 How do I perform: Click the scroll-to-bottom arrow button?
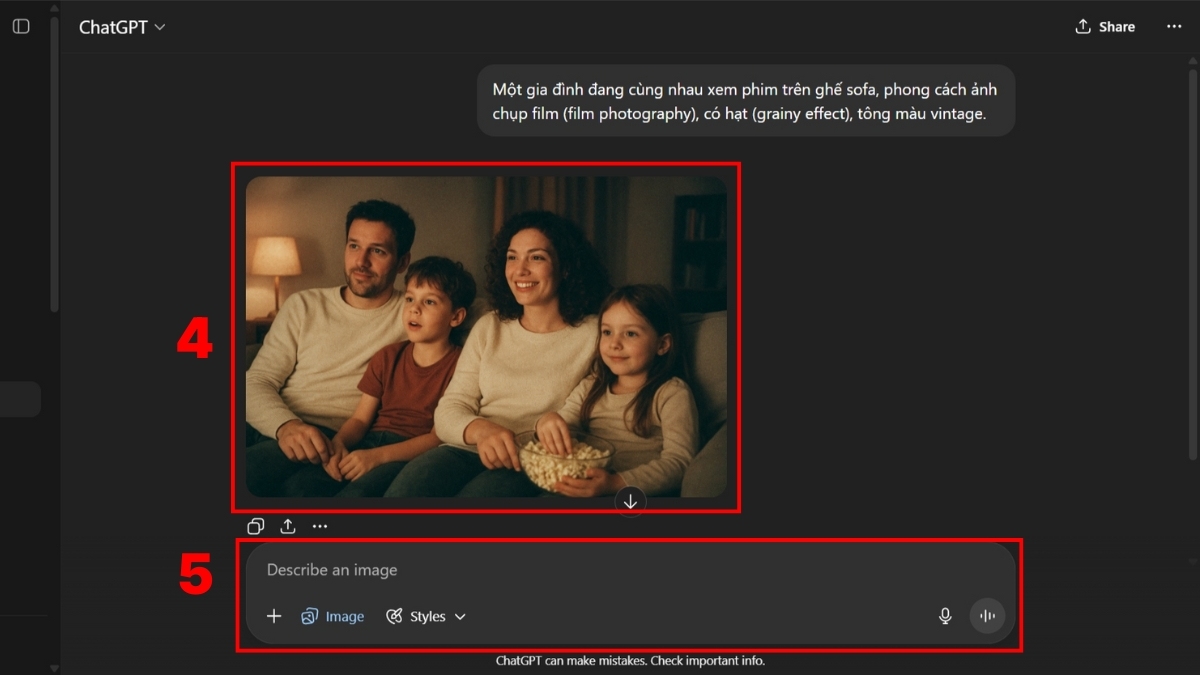630,502
